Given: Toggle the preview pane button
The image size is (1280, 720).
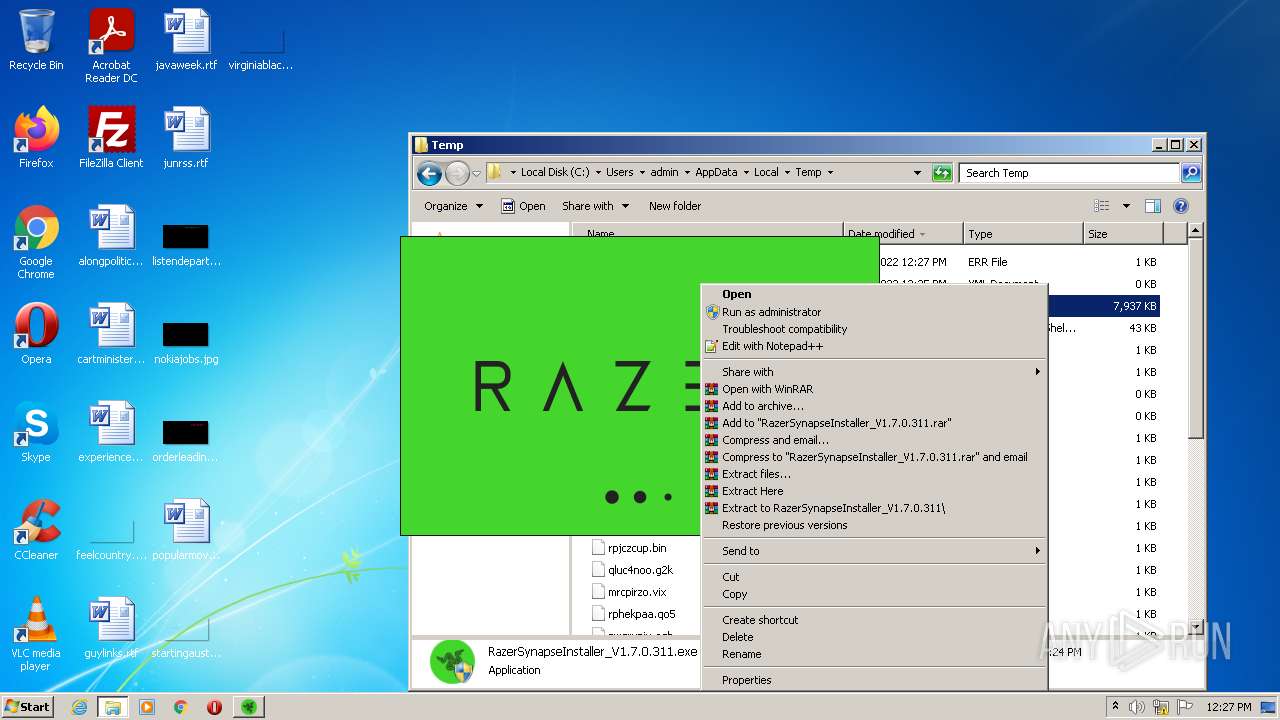Looking at the screenshot, I should click(x=1153, y=206).
